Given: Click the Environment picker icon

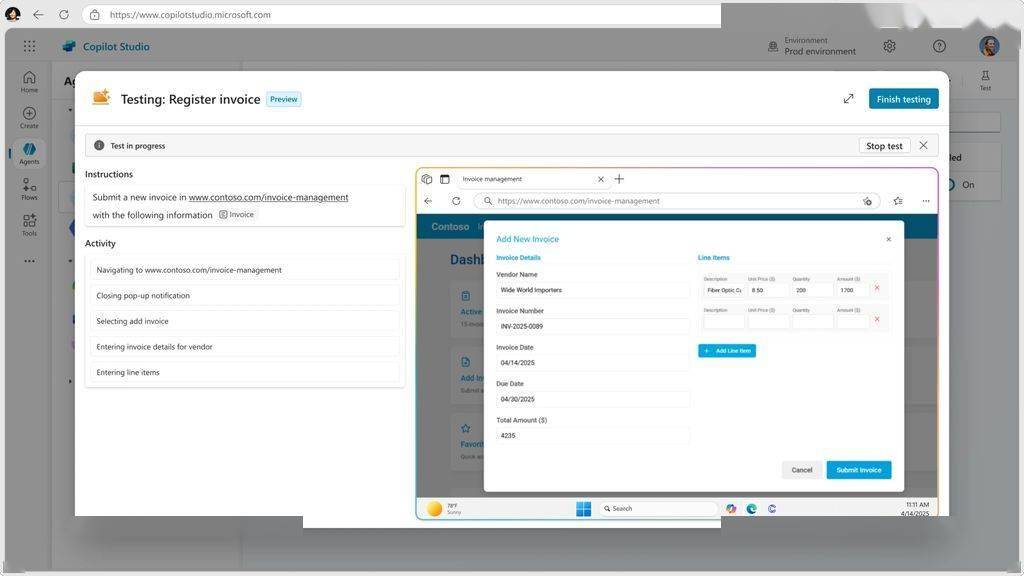Looking at the screenshot, I should point(773,46).
